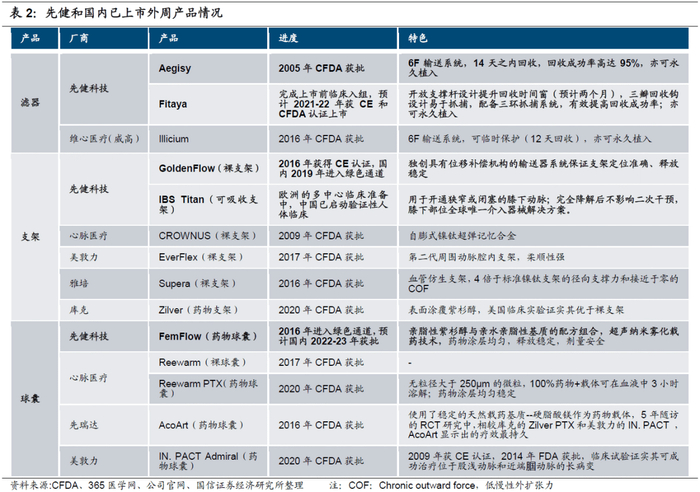Click the '先瑞达' manufacturer cell
The width and height of the screenshot is (700, 492).
104,425
